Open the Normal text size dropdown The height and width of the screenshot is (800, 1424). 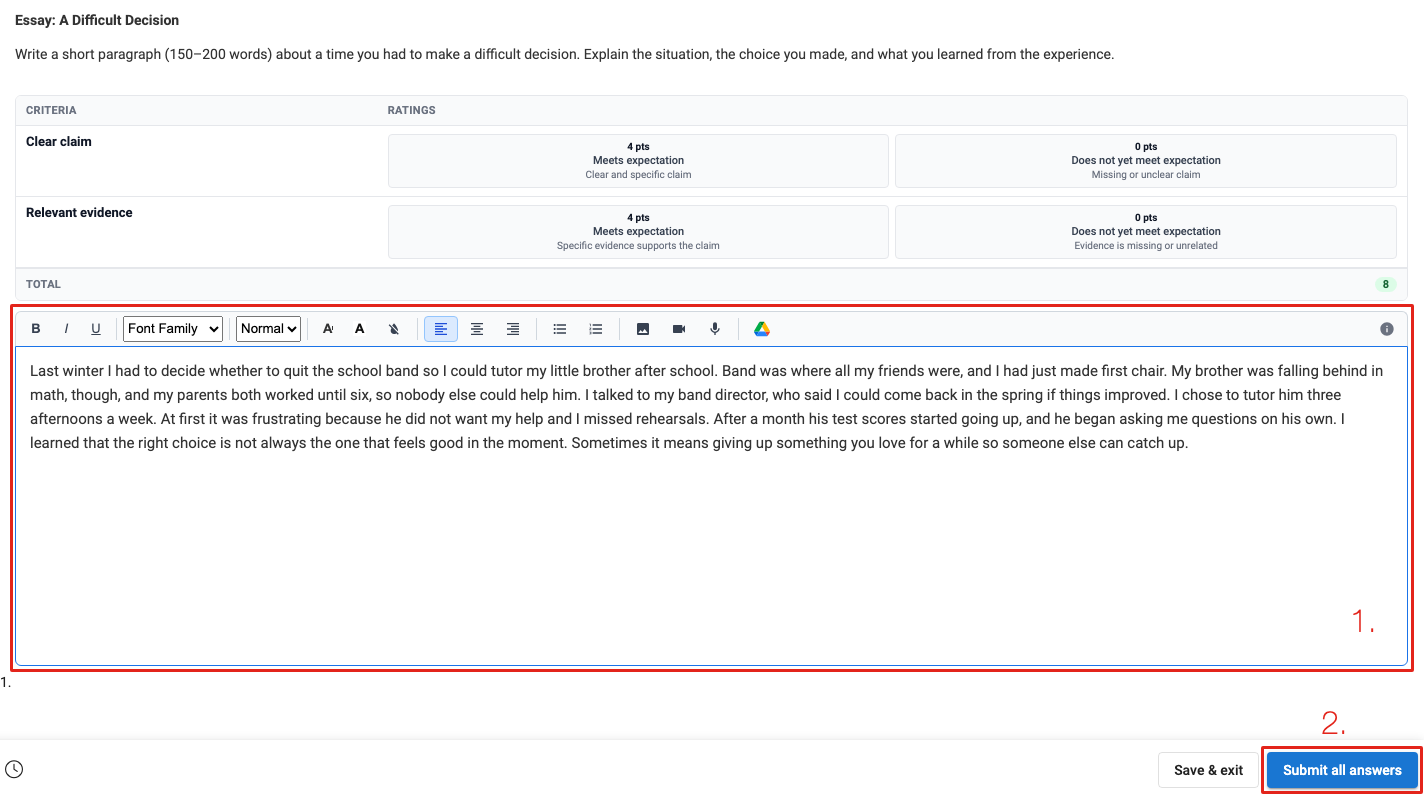coord(269,329)
